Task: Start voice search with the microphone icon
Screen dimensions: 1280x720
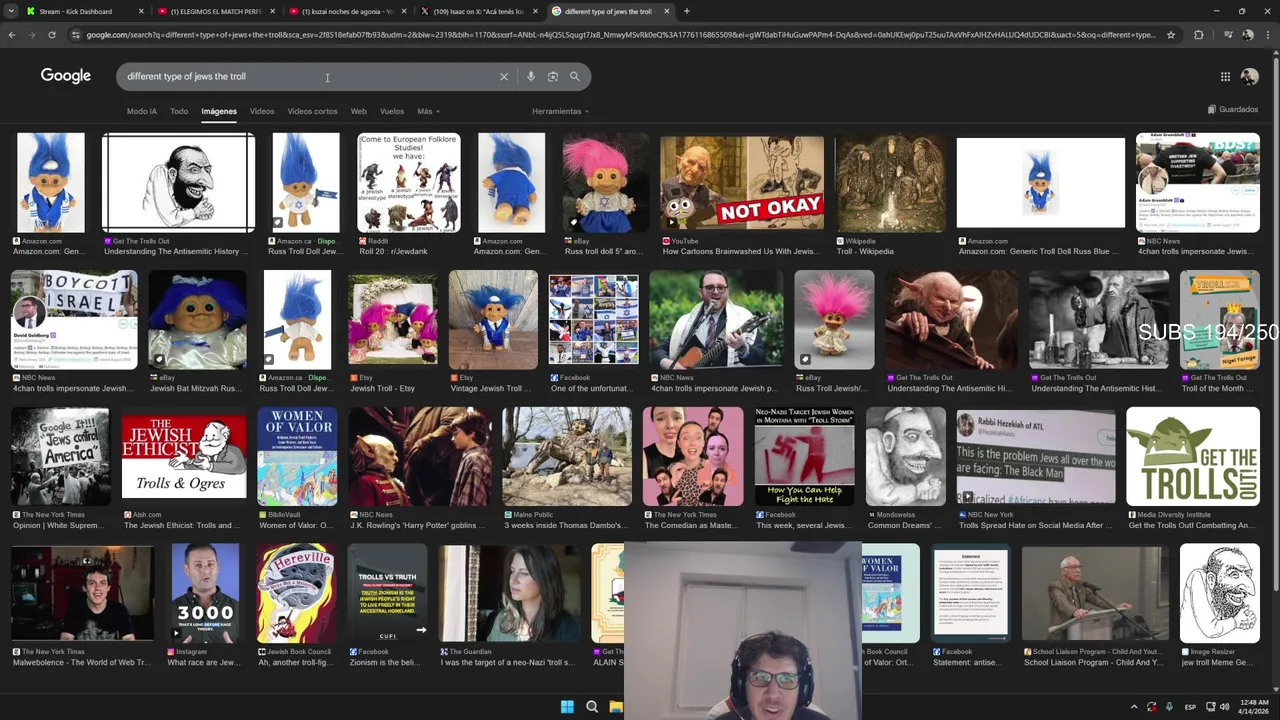Action: (531, 77)
